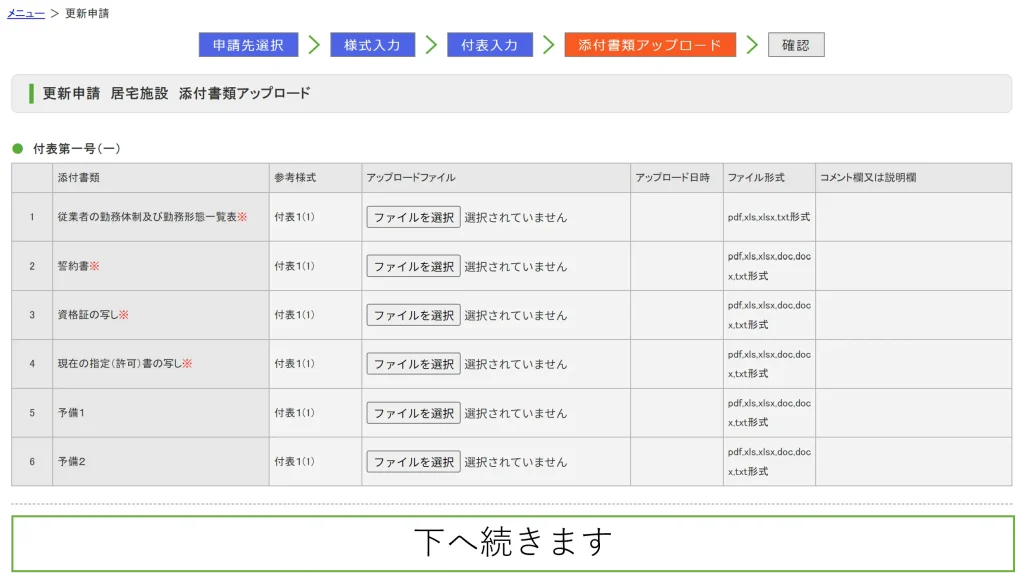Open the 様式入力 step
This screenshot has width=1024, height=584.
[372, 44]
